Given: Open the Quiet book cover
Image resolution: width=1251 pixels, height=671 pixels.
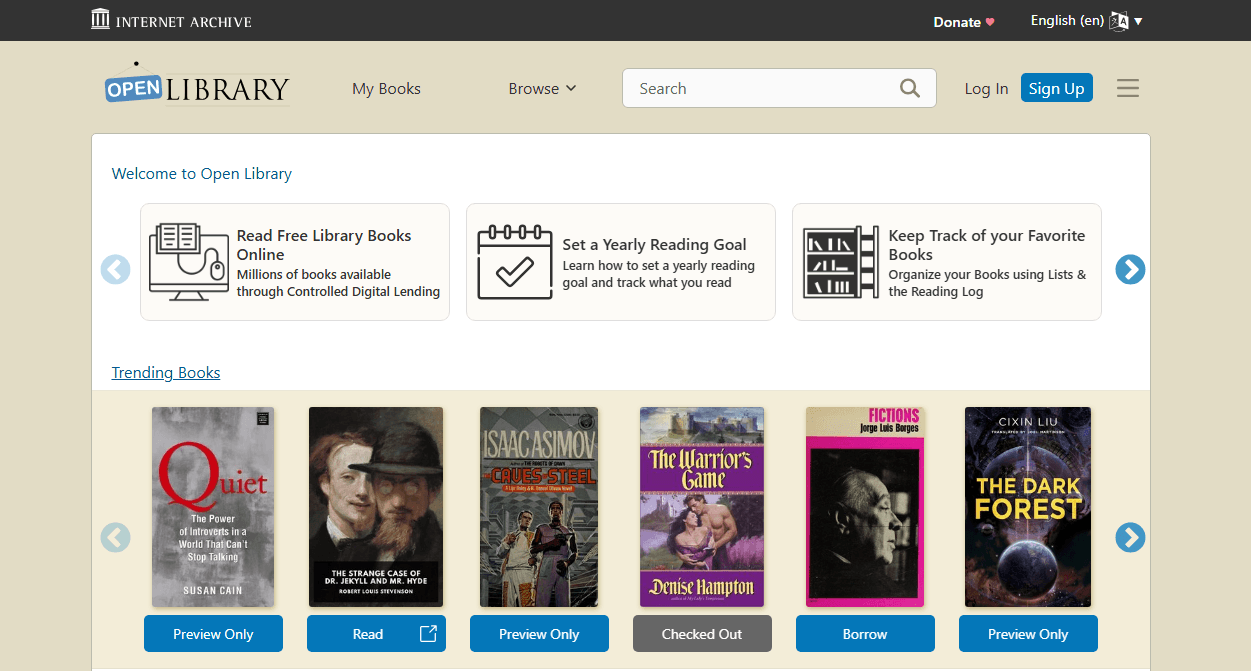Looking at the screenshot, I should (x=213, y=507).
